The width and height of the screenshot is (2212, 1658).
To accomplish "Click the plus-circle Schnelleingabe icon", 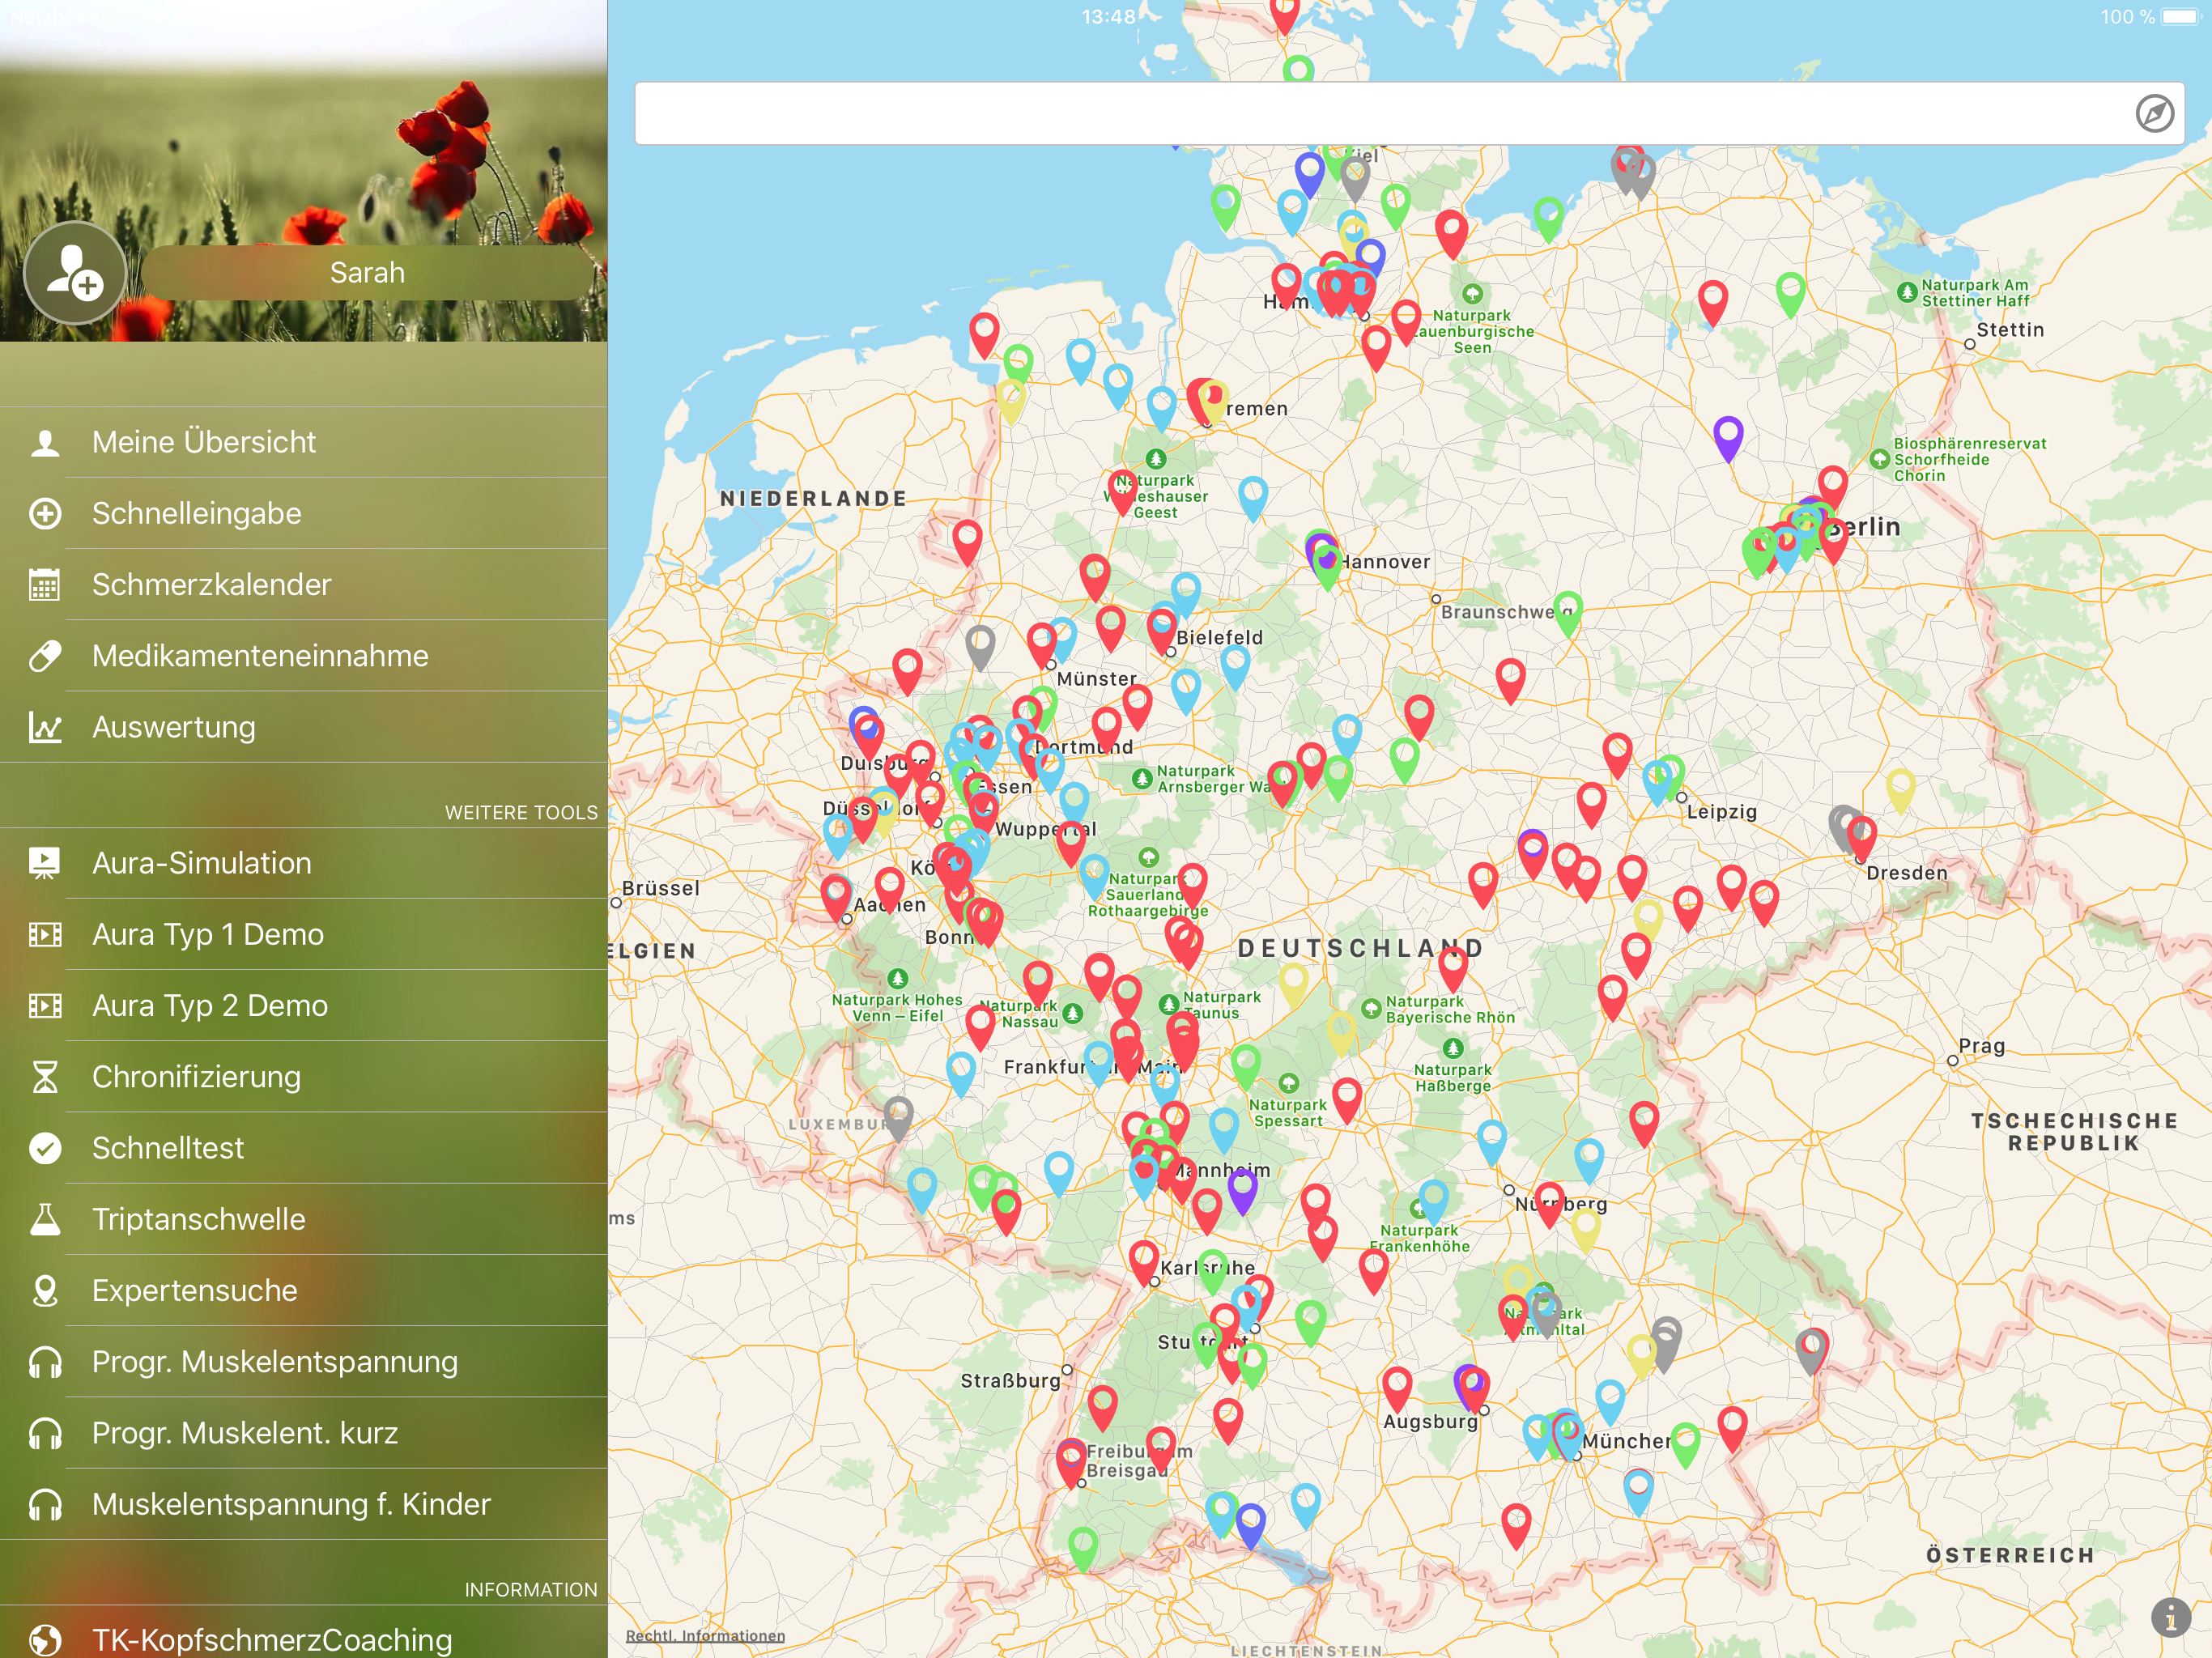I will click(45, 513).
